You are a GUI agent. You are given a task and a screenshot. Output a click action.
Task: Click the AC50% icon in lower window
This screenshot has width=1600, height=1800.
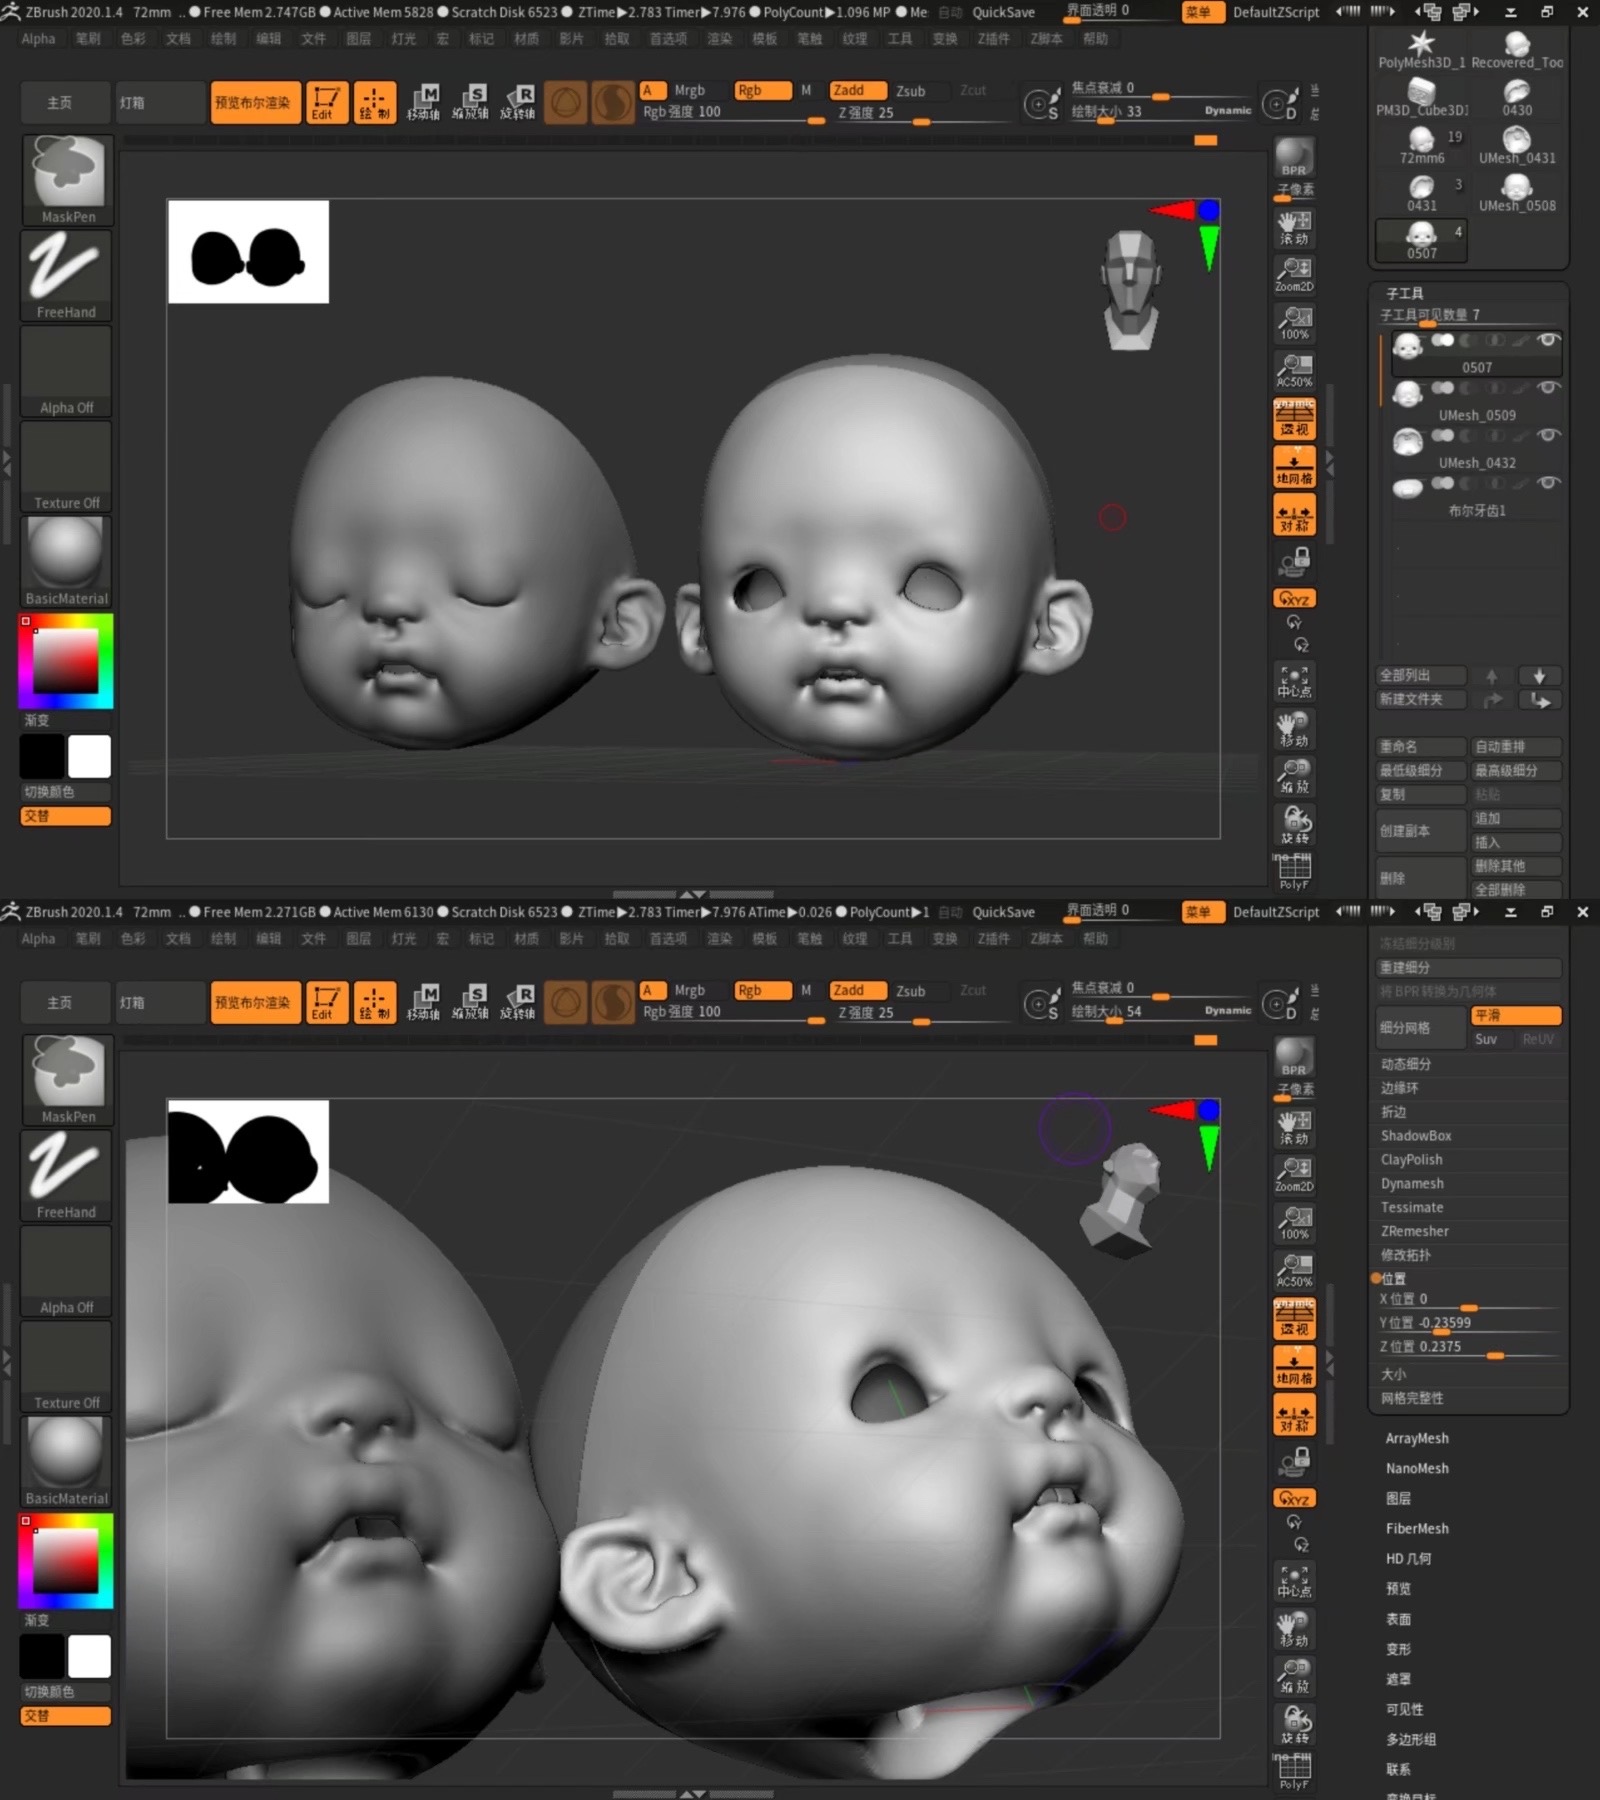pos(1294,1269)
